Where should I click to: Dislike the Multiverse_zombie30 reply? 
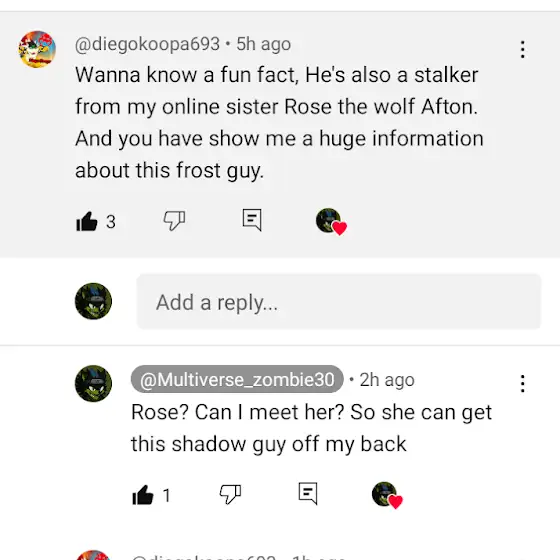pos(230,494)
